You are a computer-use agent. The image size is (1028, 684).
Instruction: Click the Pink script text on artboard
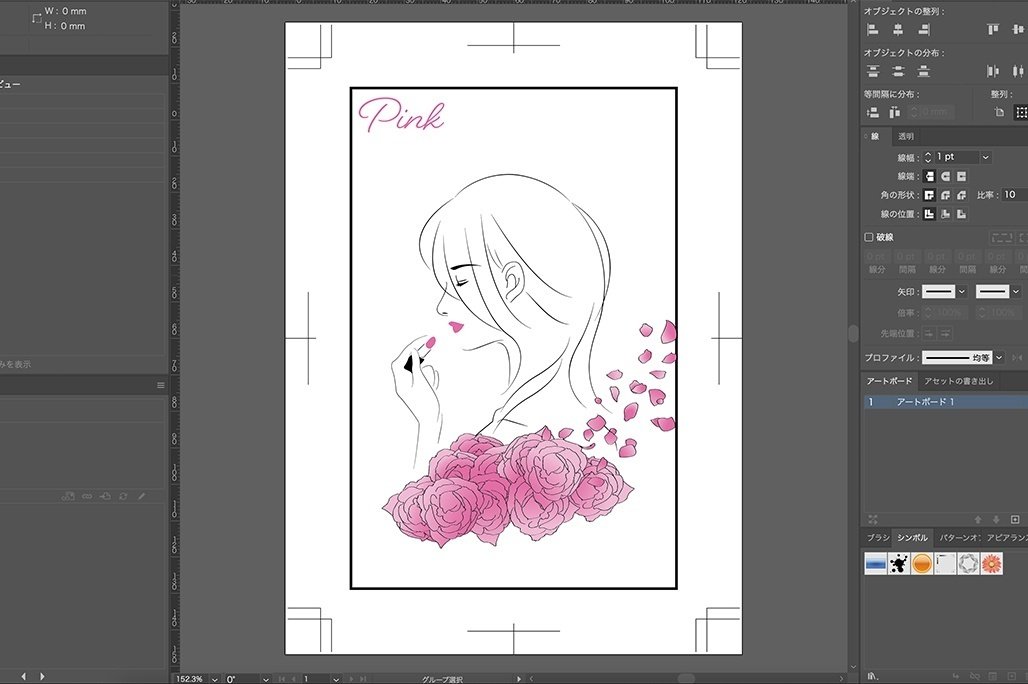401,115
